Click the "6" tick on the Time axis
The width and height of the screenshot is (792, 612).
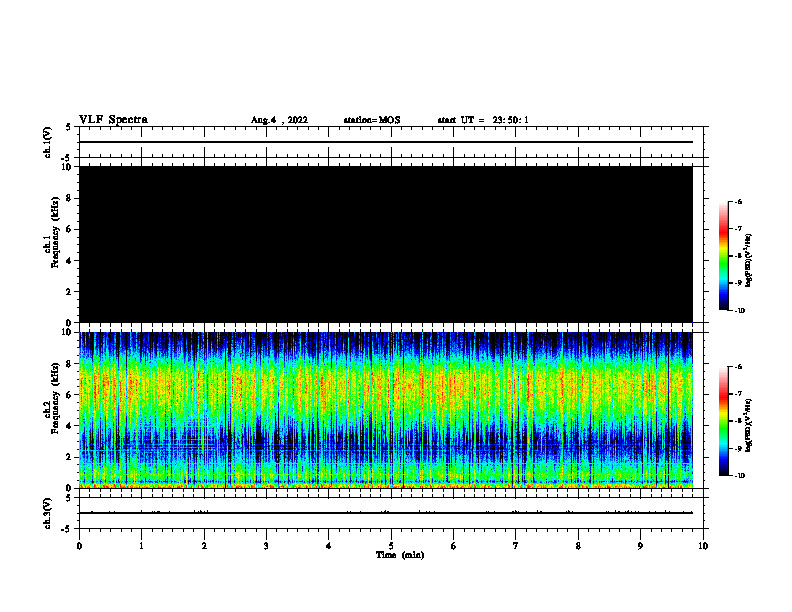(454, 546)
